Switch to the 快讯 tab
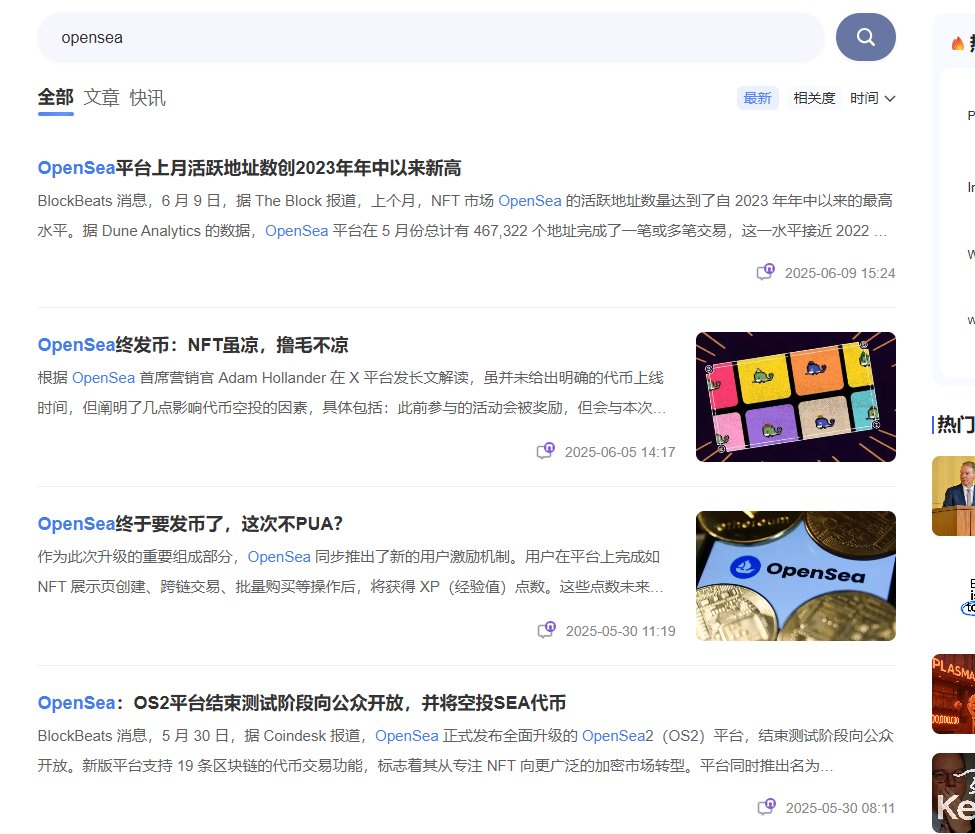The width and height of the screenshot is (975, 834). click(x=147, y=98)
